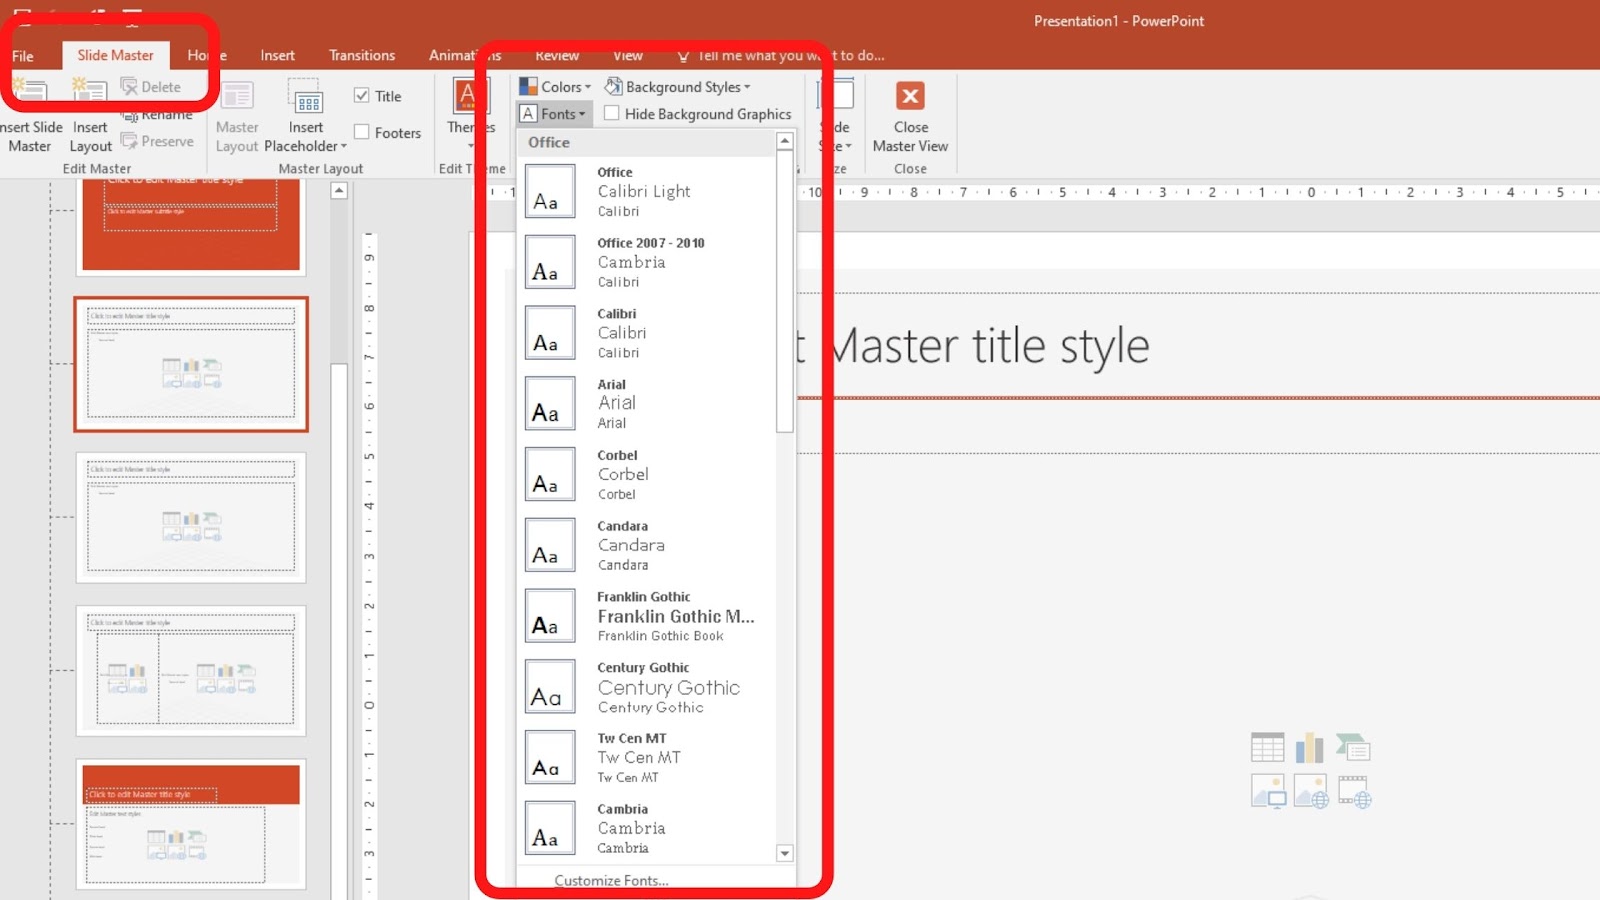Select the highlighted layout thumbnail
Screen dimensions: 1600x900
click(191, 364)
